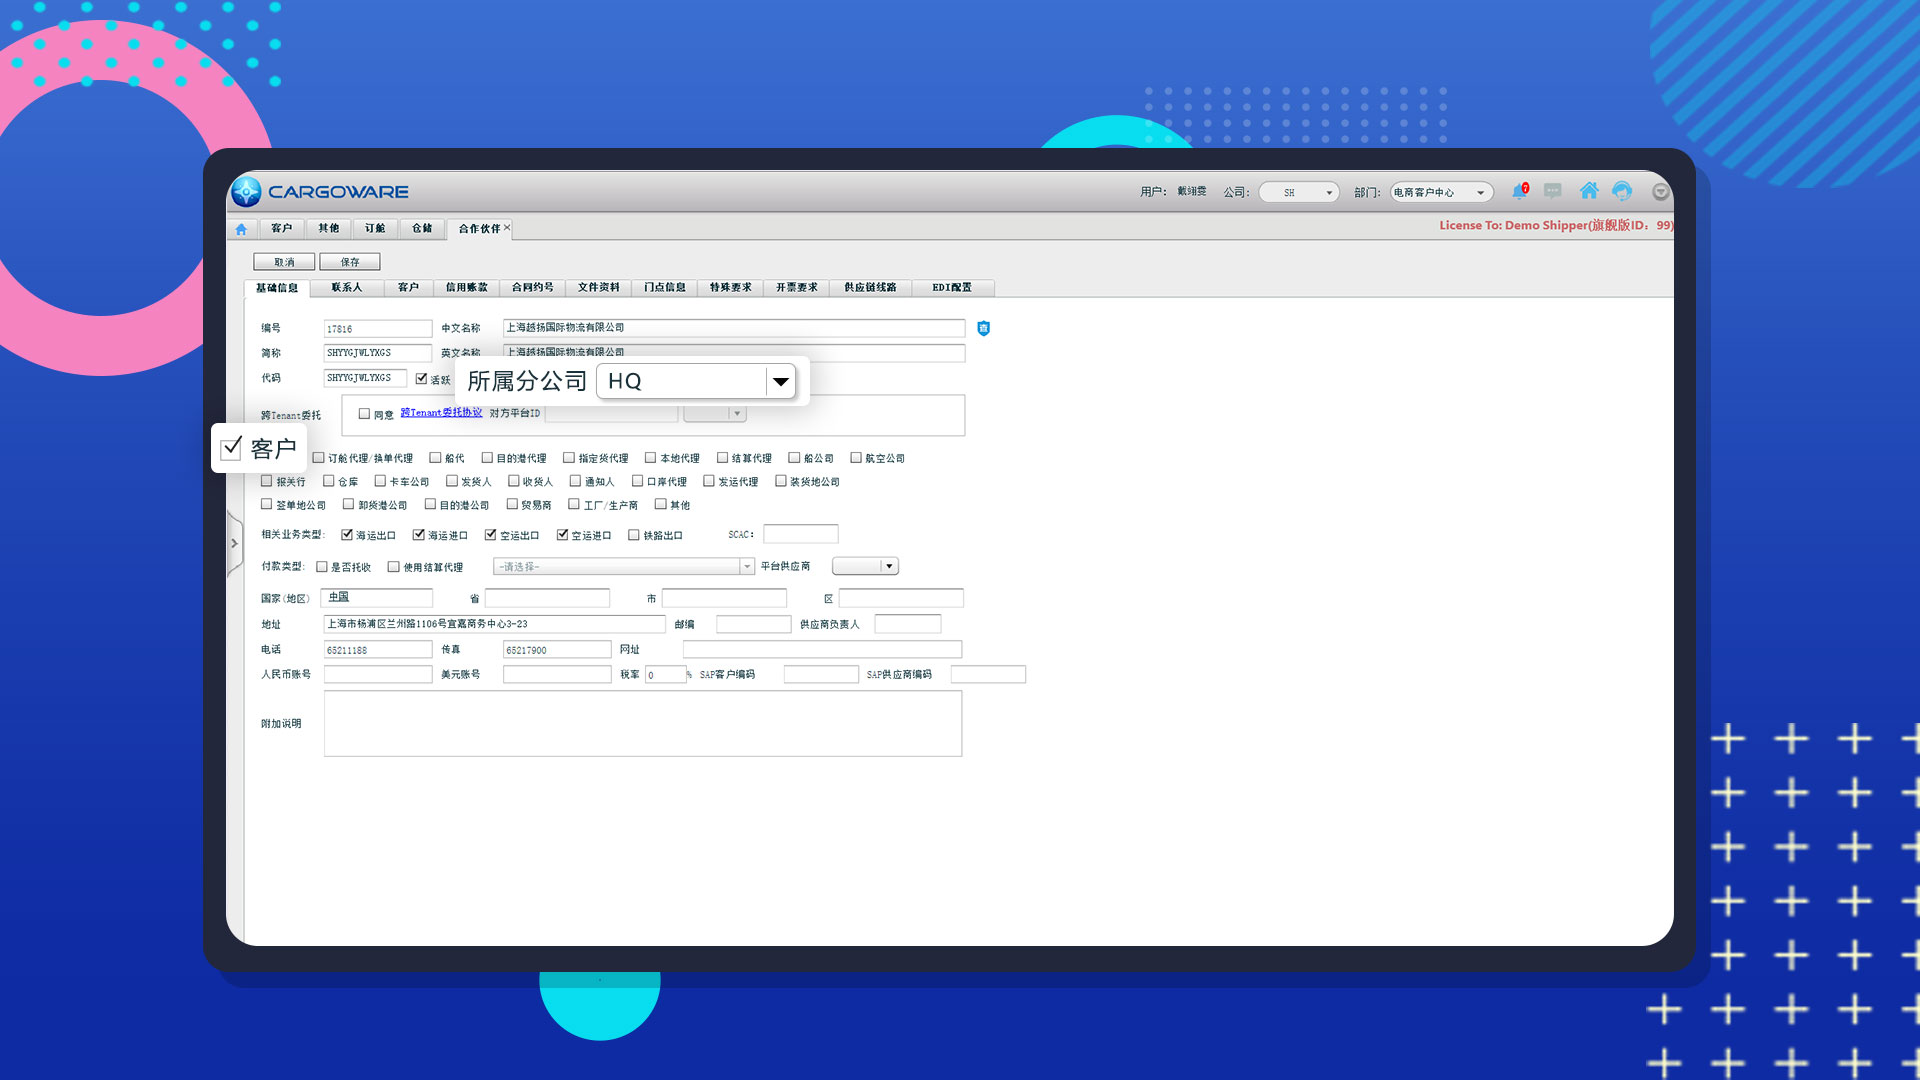Check the 铁路出口 checkbox
Viewport: 1920px width, 1080px height.
pyautogui.click(x=634, y=535)
